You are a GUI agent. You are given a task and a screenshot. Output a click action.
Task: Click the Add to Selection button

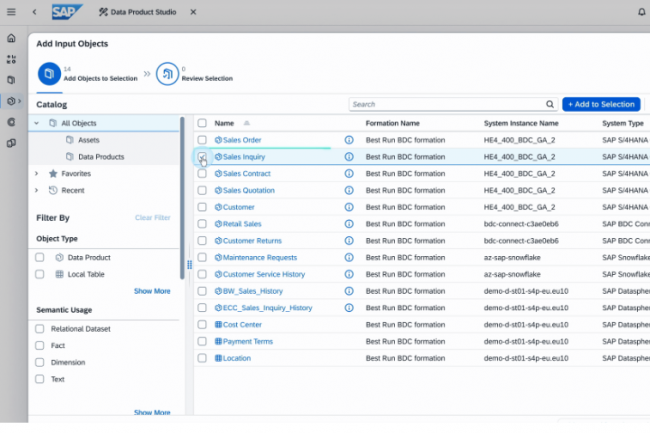[x=600, y=104]
